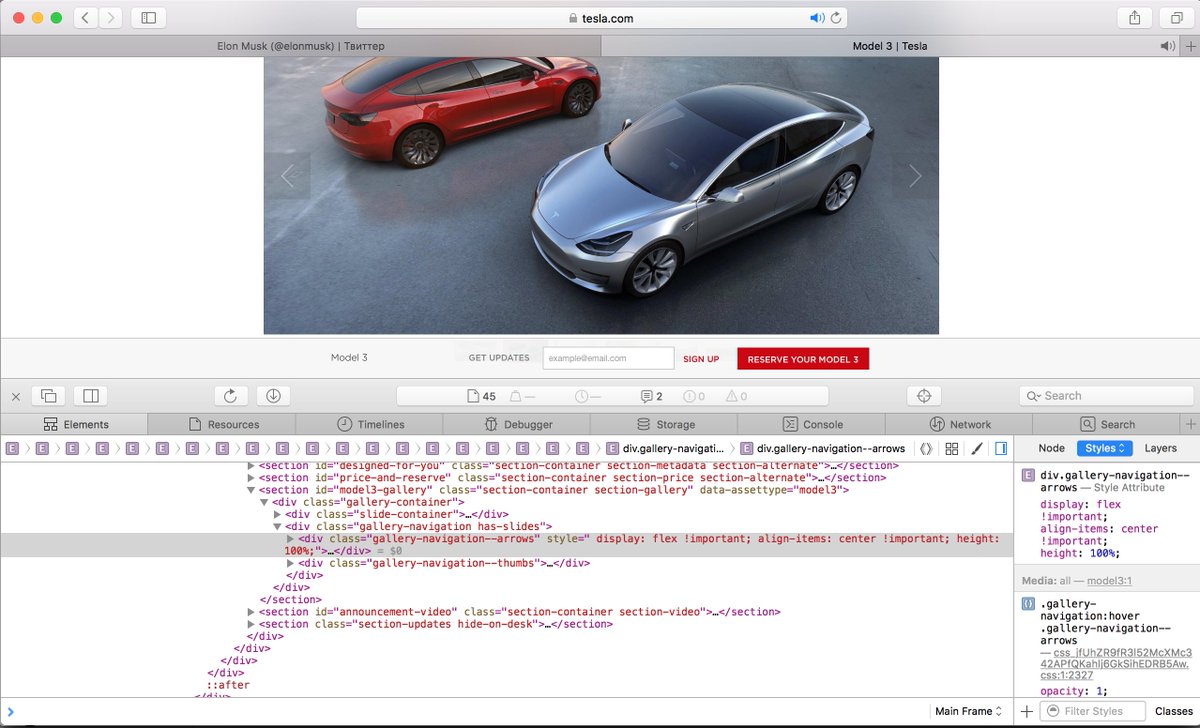
Task: Expand the gallery-navigation--arrows div
Action: [291, 539]
